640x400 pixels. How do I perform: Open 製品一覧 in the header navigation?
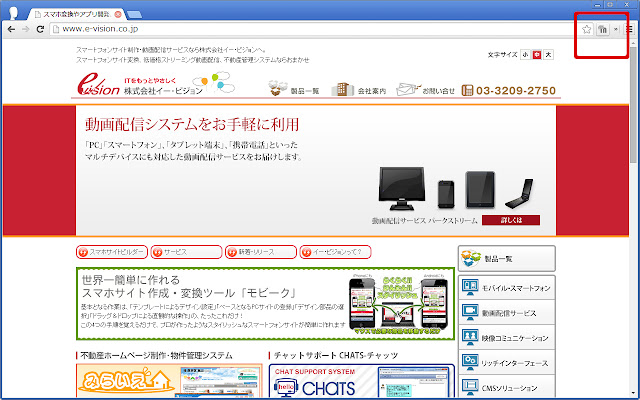tap(305, 91)
